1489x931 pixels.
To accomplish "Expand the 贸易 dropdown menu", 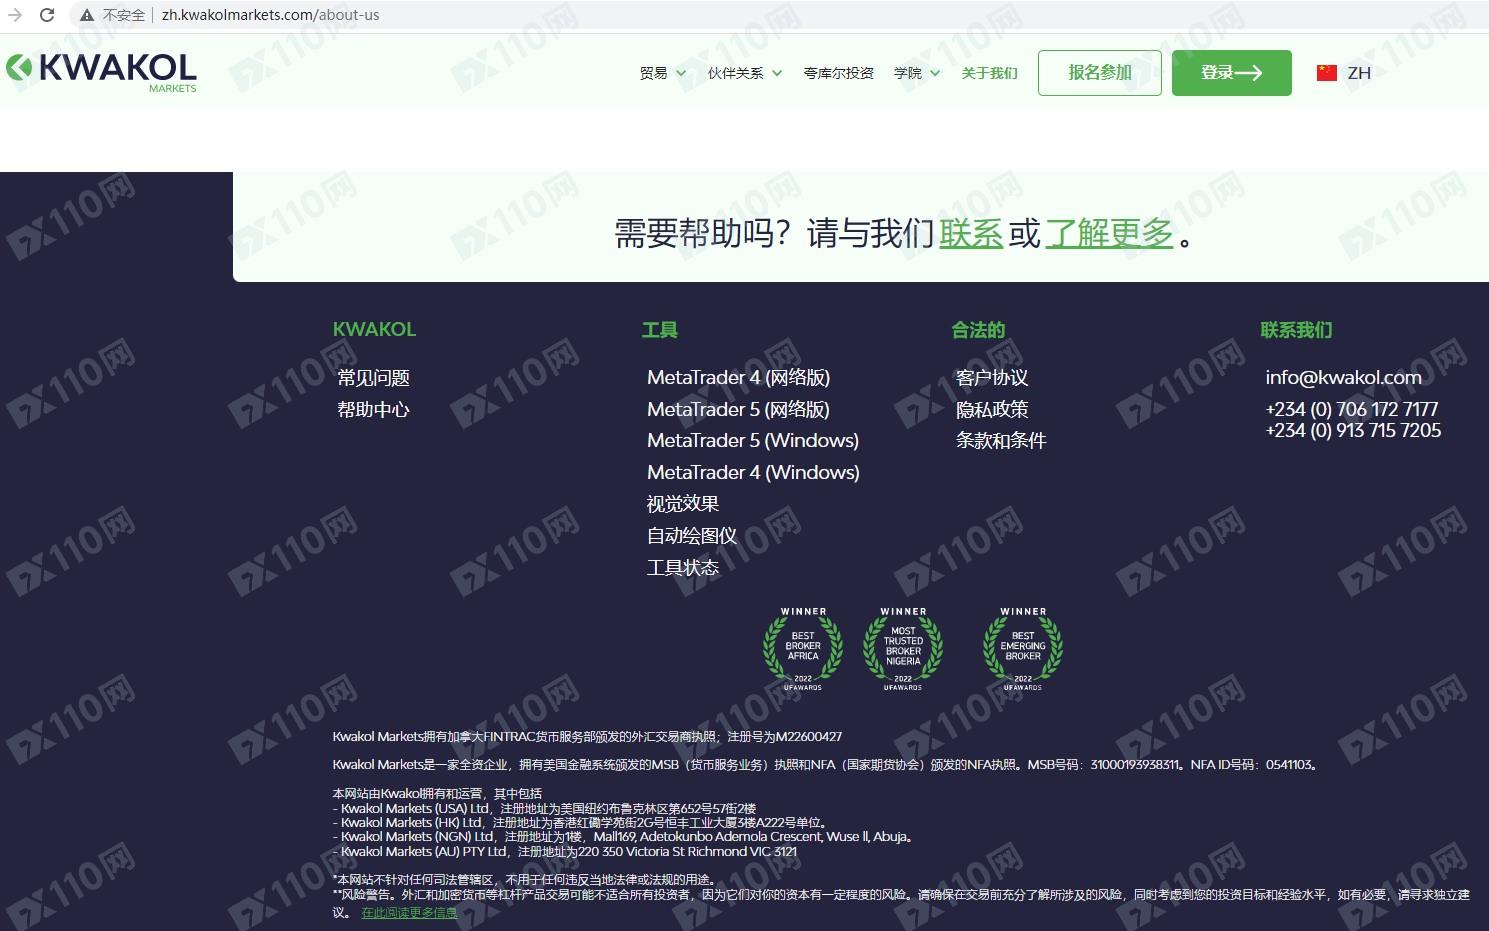I will click(x=662, y=73).
